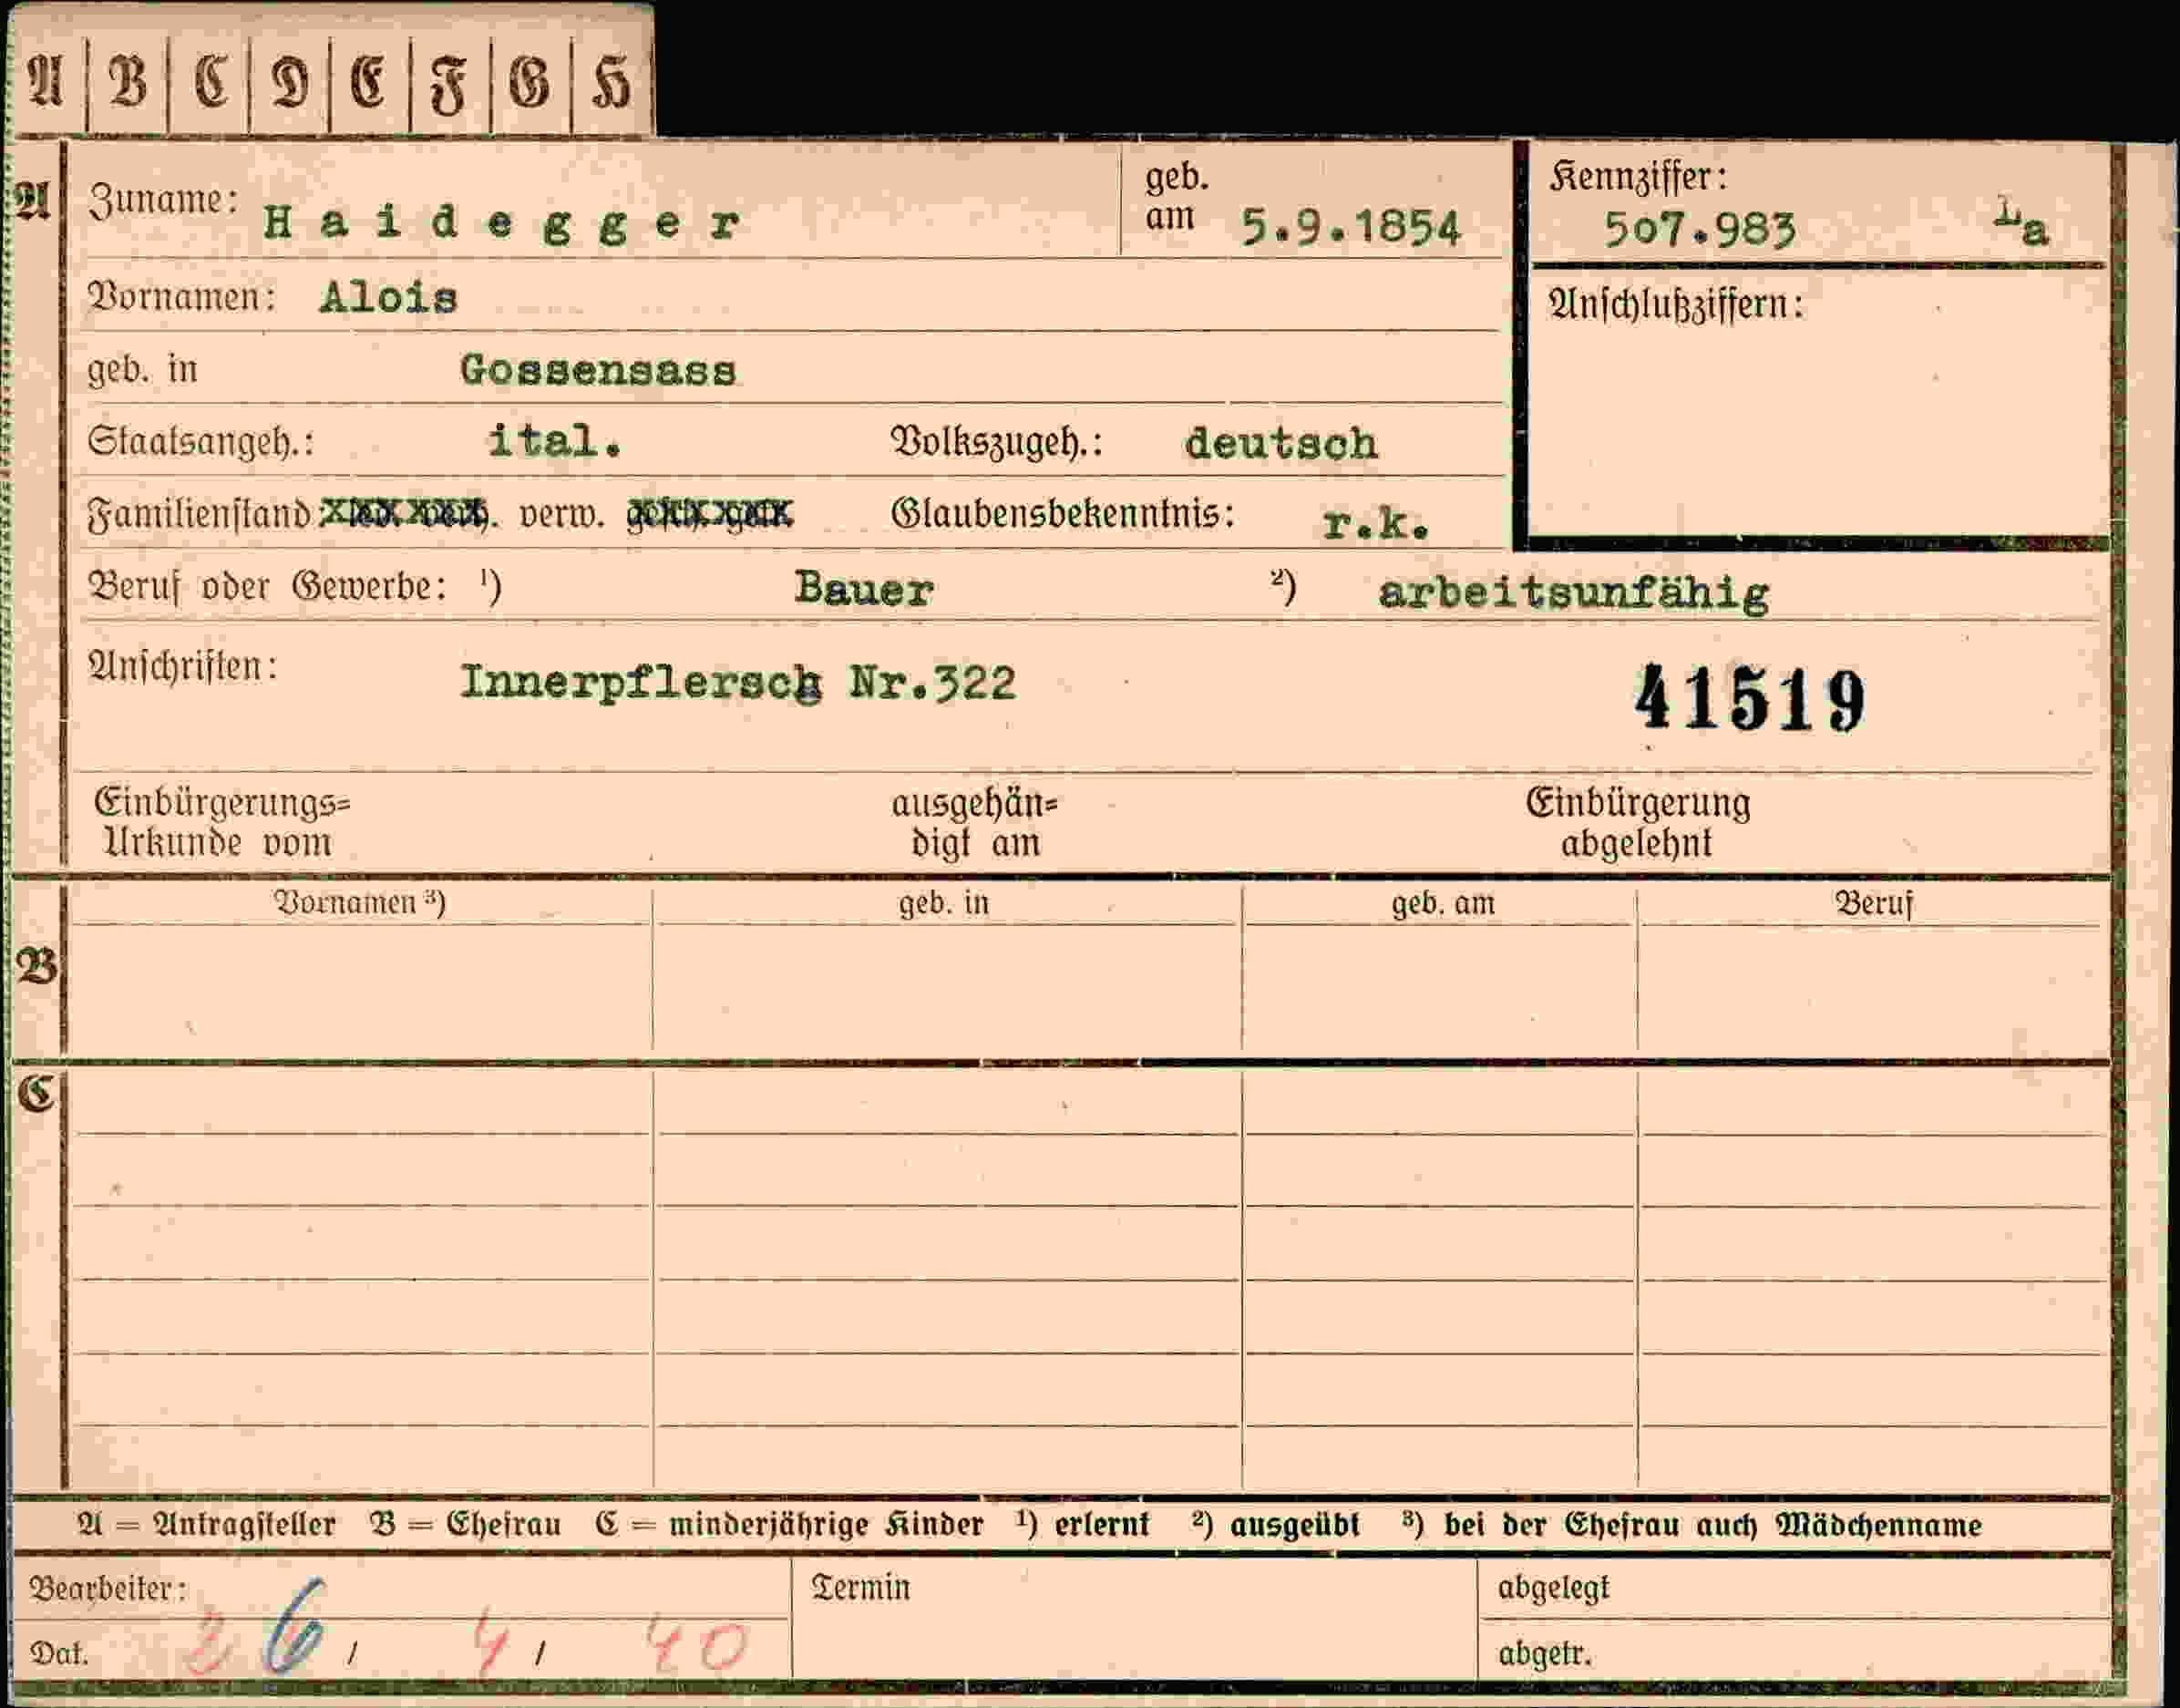Click the 'C = minderjährige Kinder' legend text
The width and height of the screenshot is (2180, 1708).
tap(789, 1525)
